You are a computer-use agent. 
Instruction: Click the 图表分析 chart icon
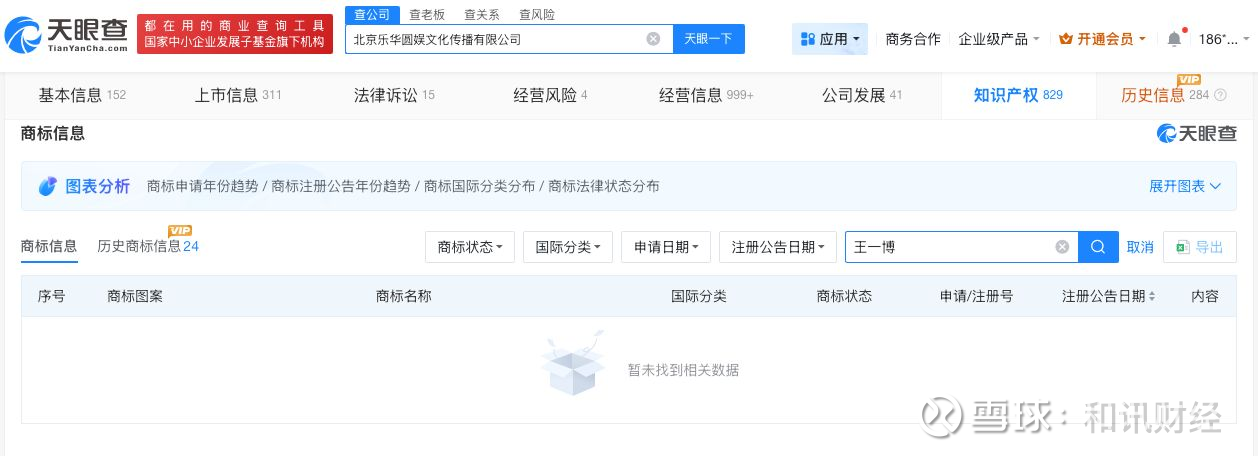[47, 186]
